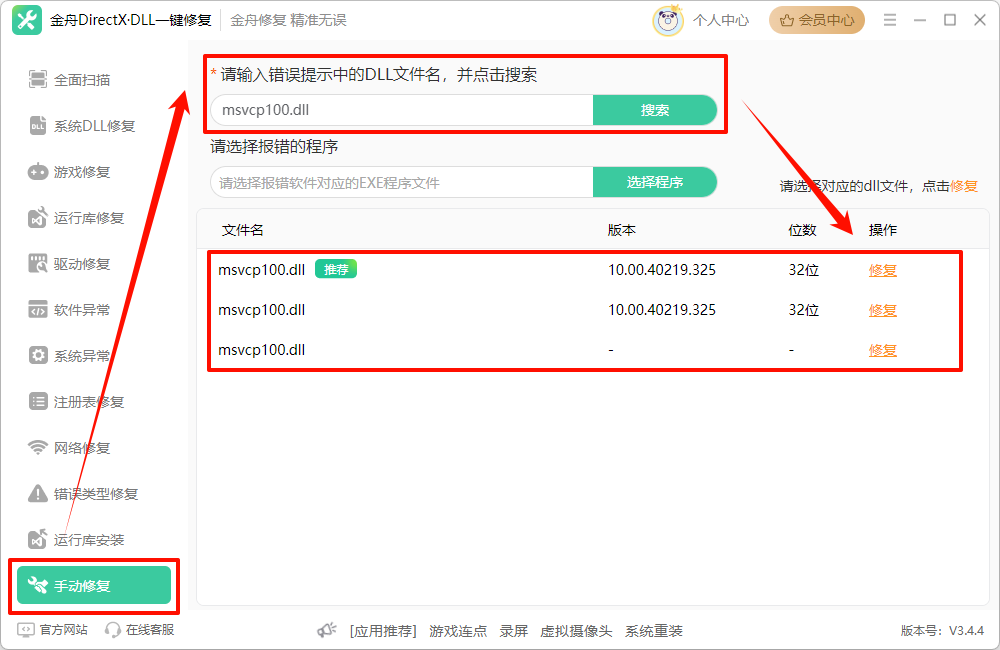The image size is (1000, 650).
Task: Click the 驱动修复 driver icon
Action: tap(38, 263)
